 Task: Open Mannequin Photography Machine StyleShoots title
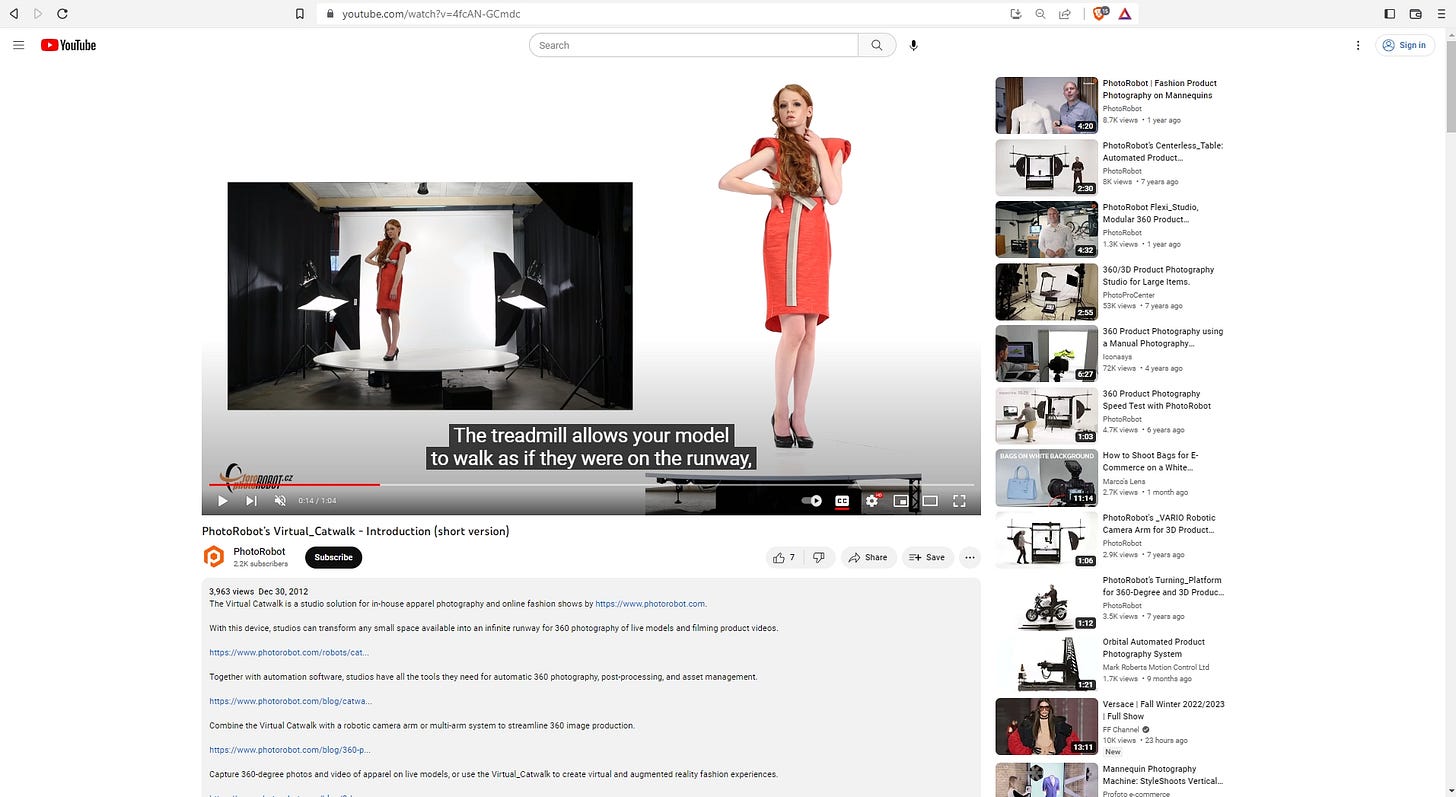point(1163,775)
